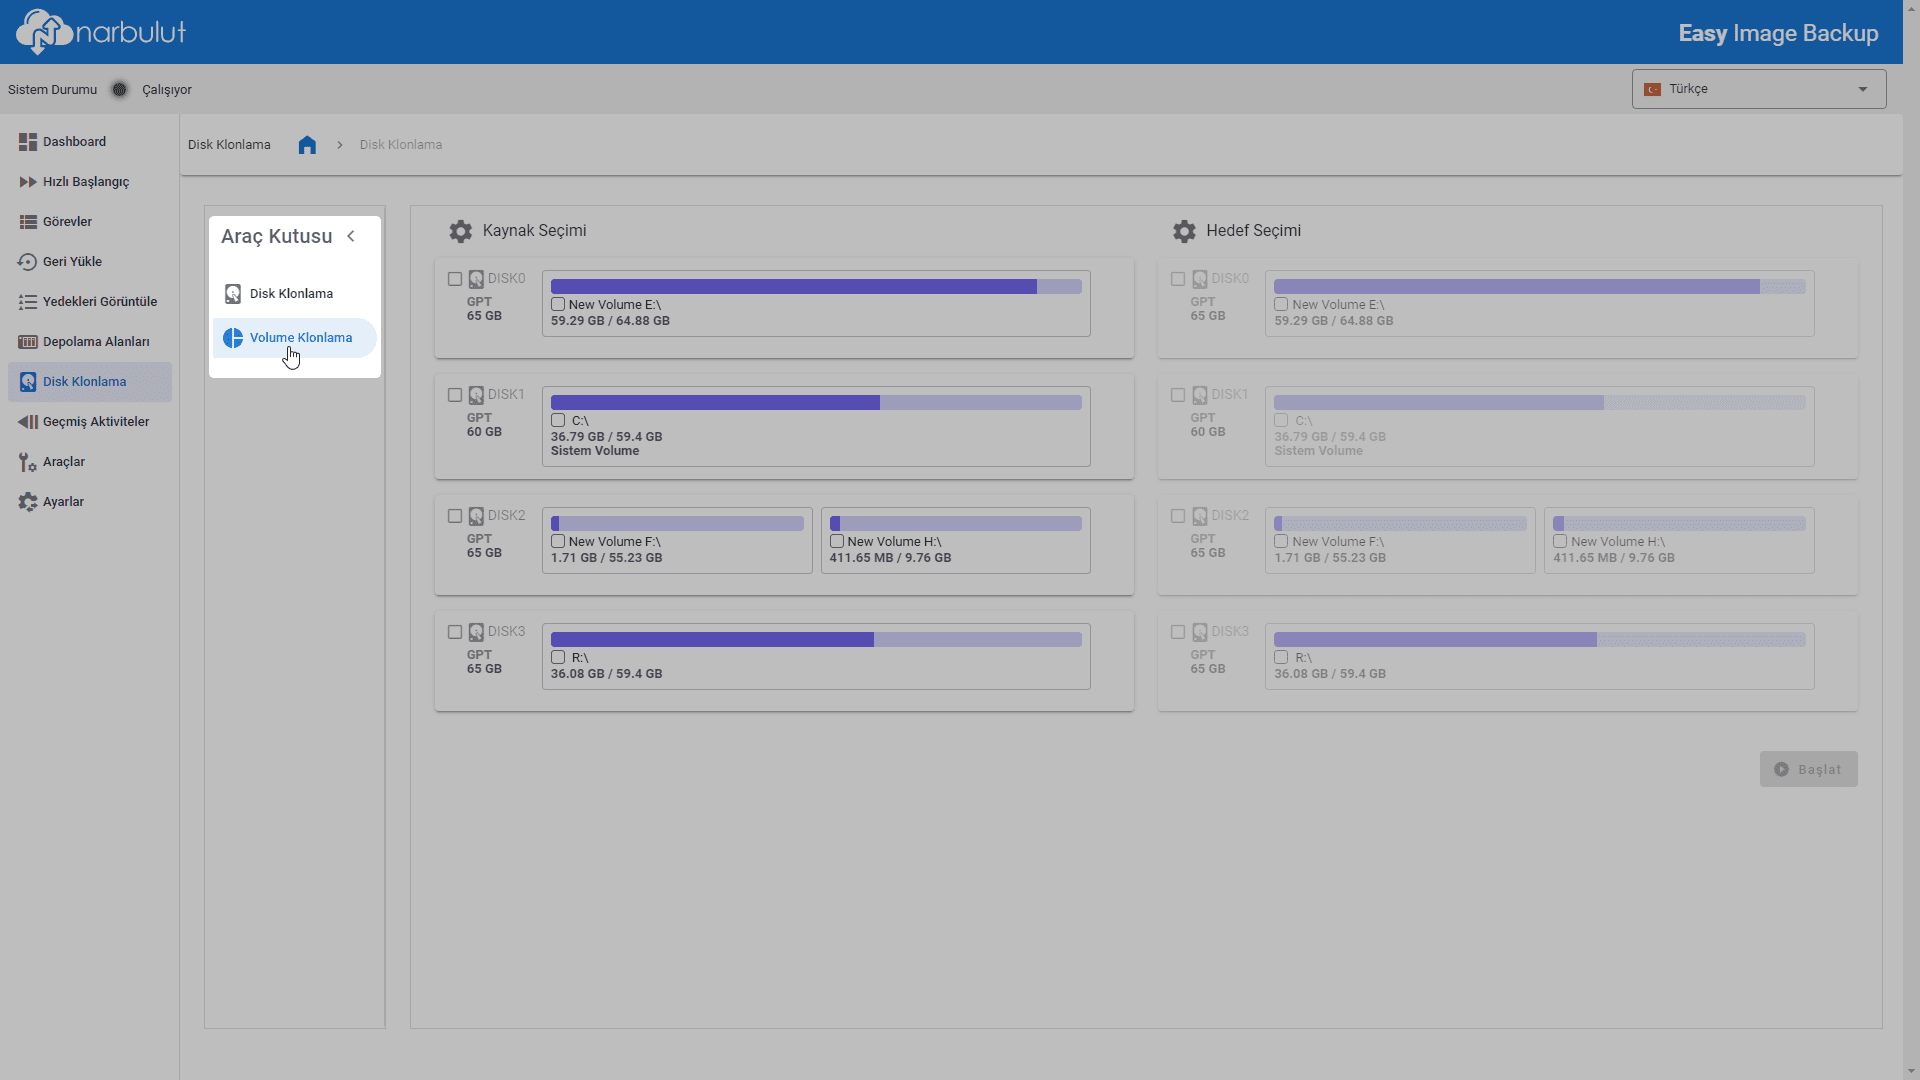Click the home breadcrumb icon
This screenshot has width=1920, height=1080.
[307, 145]
